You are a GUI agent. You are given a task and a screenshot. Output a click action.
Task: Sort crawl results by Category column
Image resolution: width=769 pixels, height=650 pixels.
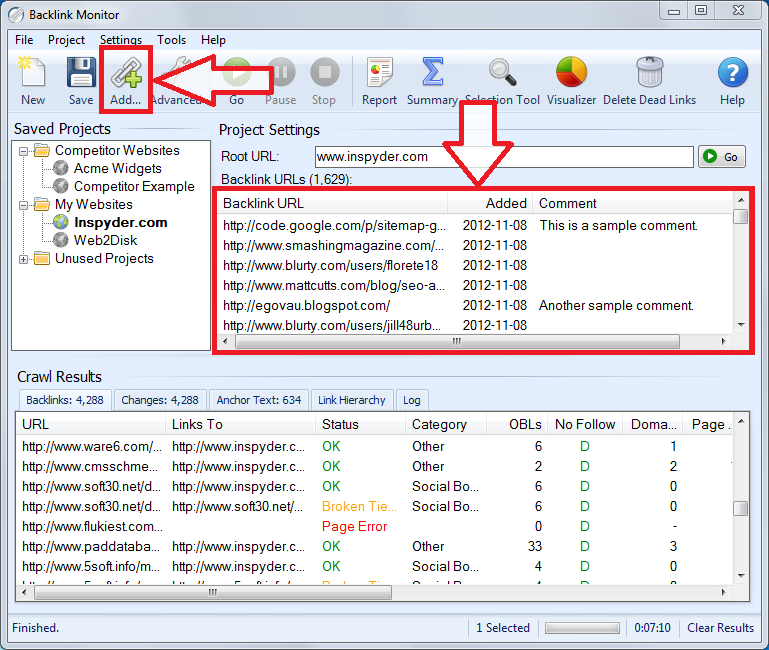coord(446,424)
